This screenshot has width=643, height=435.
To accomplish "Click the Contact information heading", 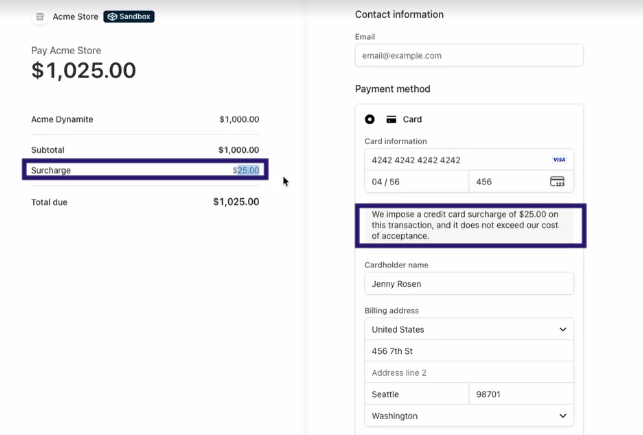I will click(x=399, y=15).
